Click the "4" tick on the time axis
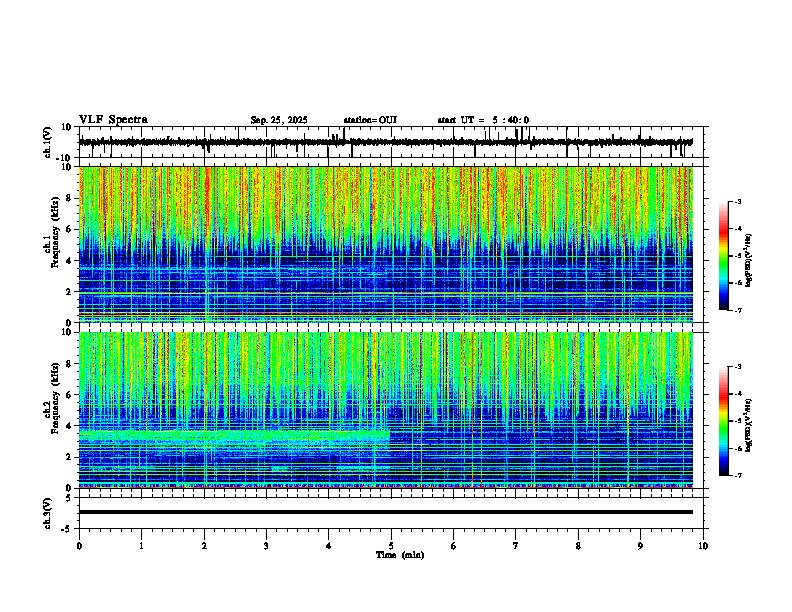Screen dimensions: 792x612 [328, 546]
